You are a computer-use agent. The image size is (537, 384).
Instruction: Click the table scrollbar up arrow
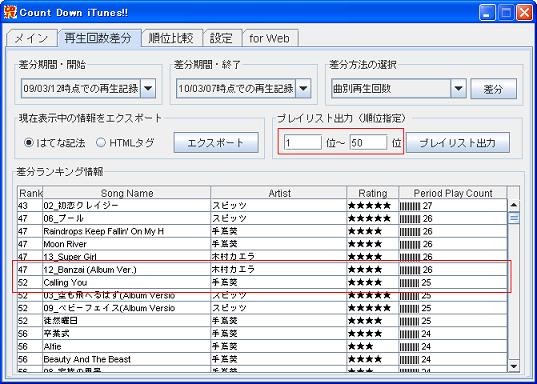point(513,205)
